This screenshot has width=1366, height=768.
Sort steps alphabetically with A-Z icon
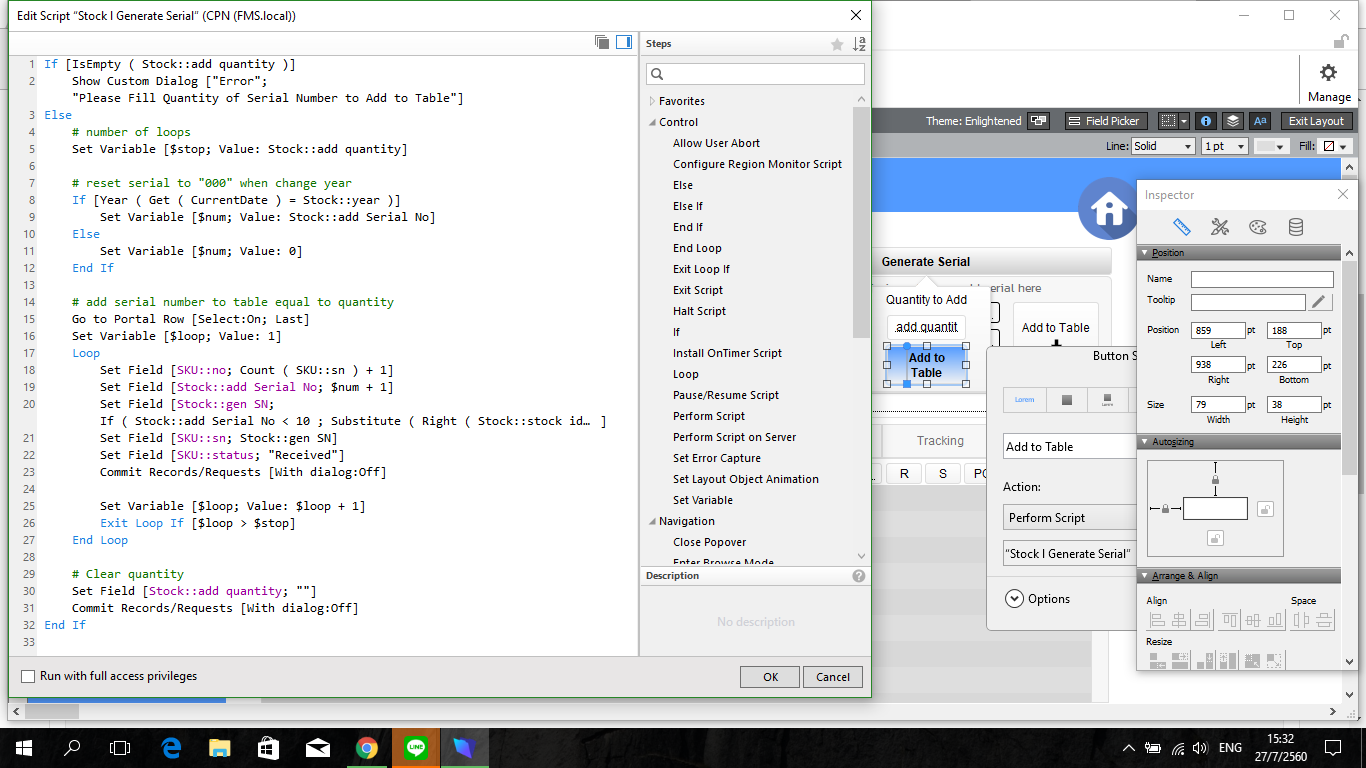(x=859, y=44)
